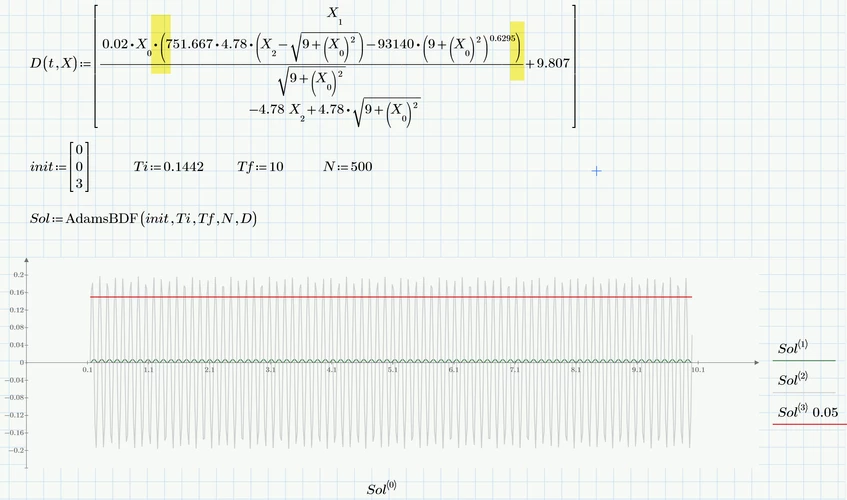Click the 0.1 x-axis start tick label
This screenshot has width=847, height=500.
tap(88, 370)
